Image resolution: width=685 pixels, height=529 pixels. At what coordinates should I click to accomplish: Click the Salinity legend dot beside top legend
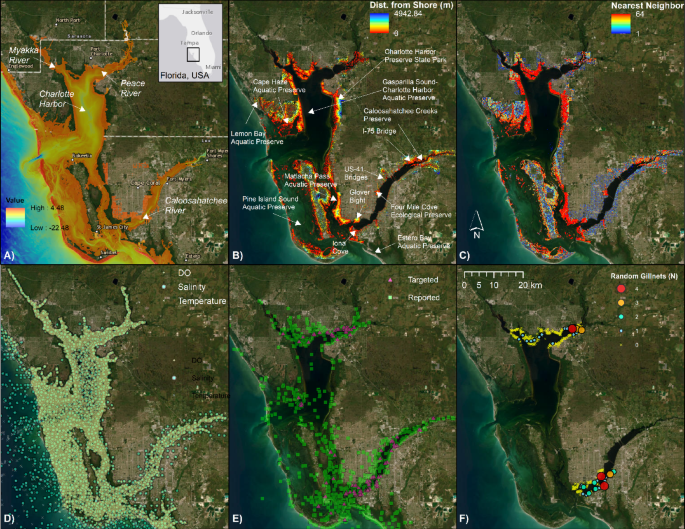(x=164, y=287)
